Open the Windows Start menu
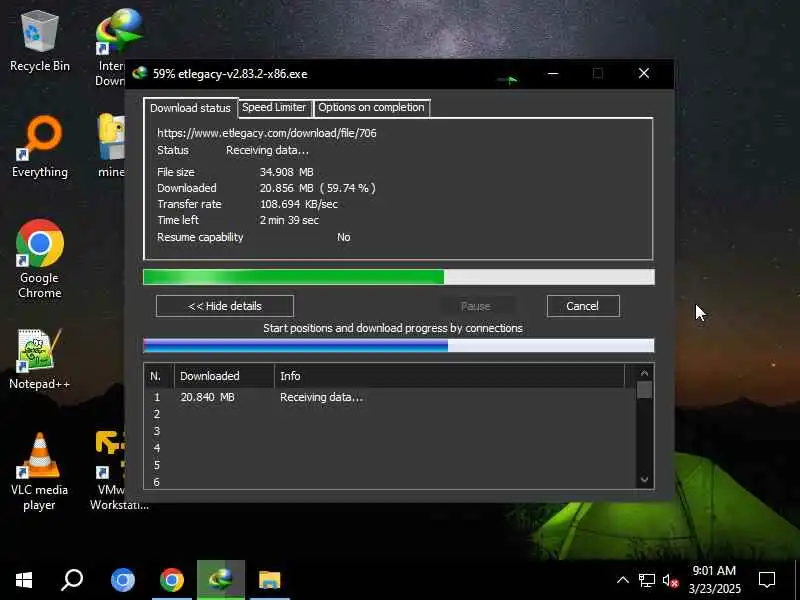The height and width of the screenshot is (600, 800). coord(24,580)
